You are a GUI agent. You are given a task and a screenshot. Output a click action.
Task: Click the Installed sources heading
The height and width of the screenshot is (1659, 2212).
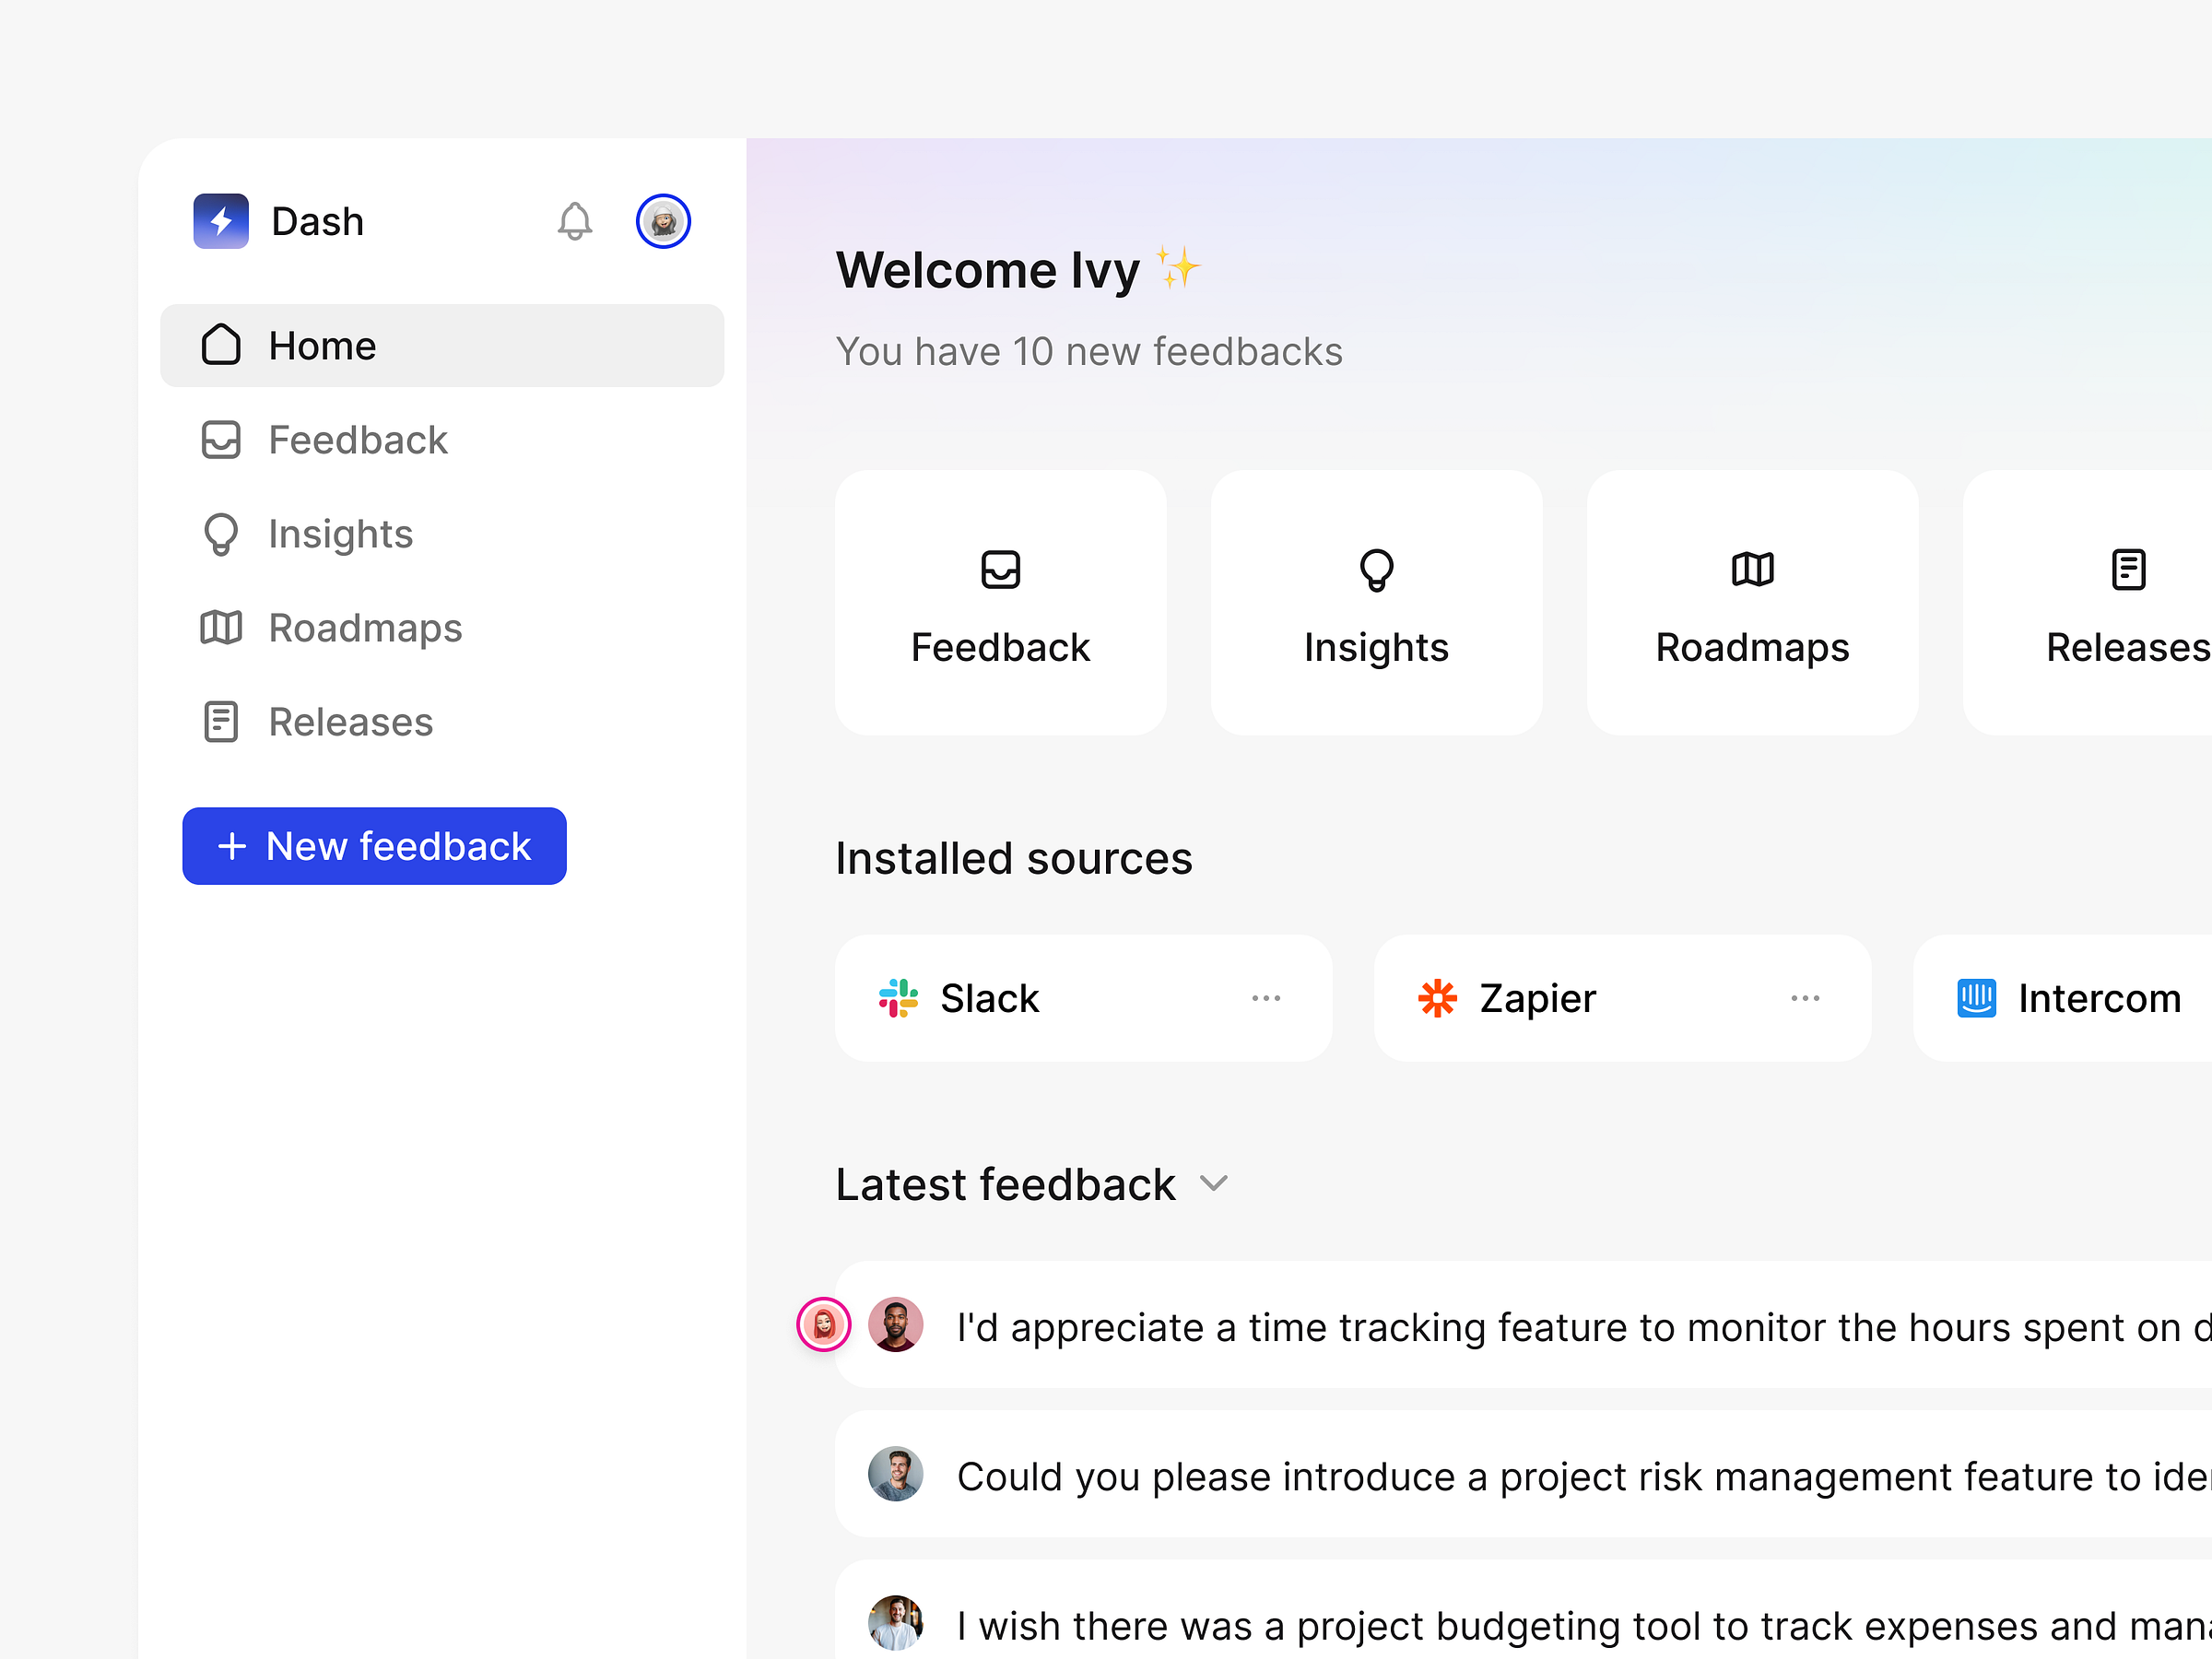click(x=1014, y=858)
